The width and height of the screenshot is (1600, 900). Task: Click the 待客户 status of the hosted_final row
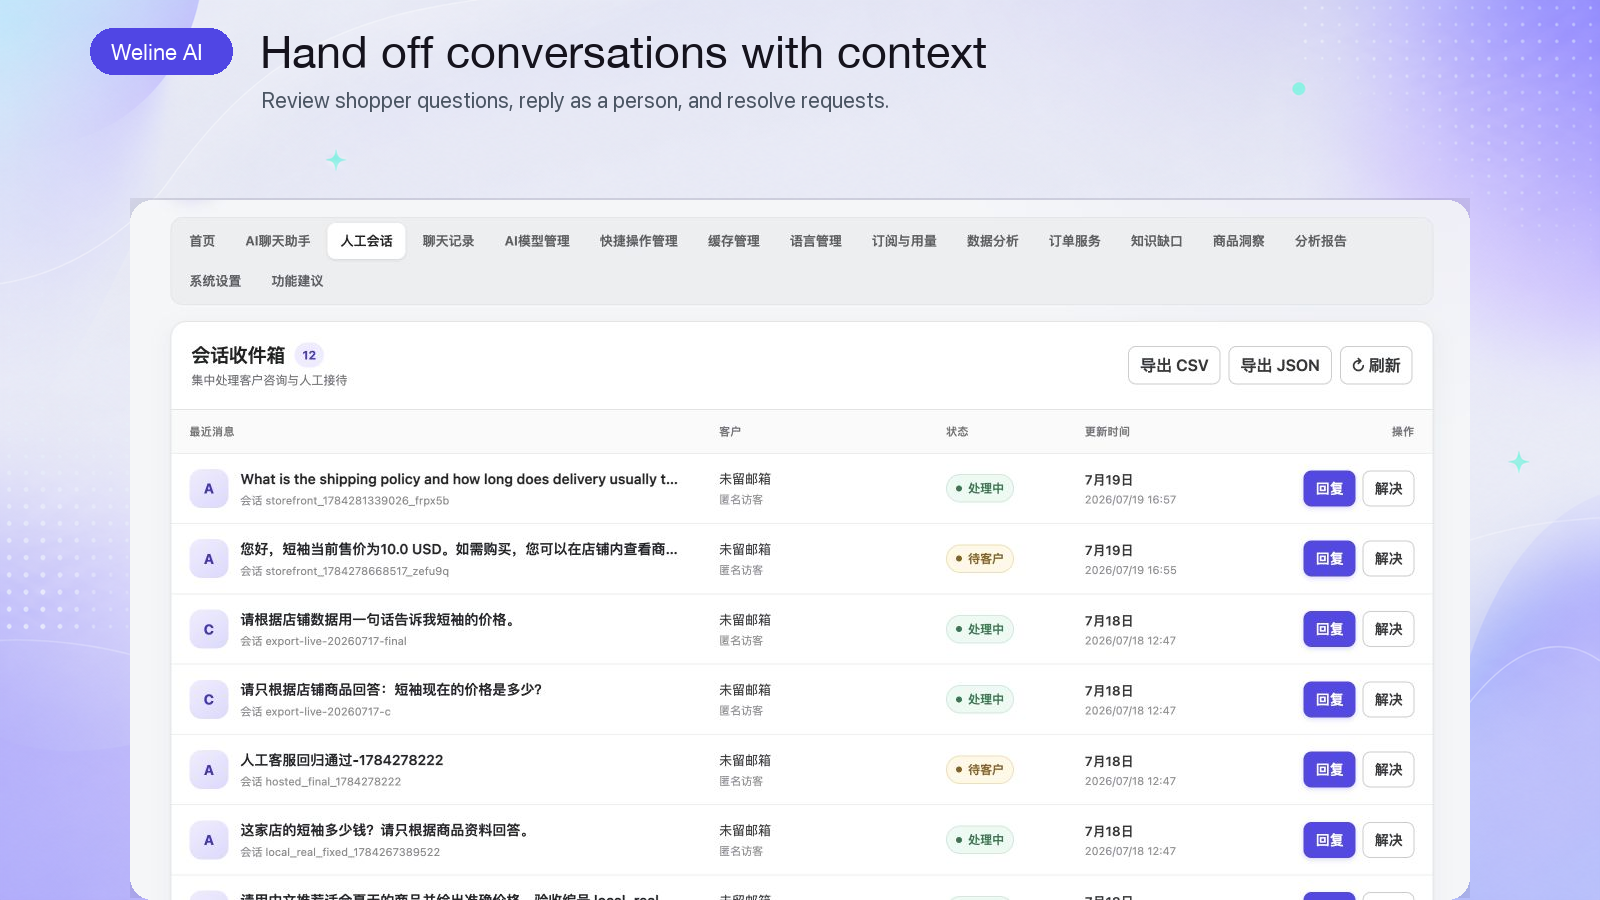pyautogui.click(x=980, y=770)
